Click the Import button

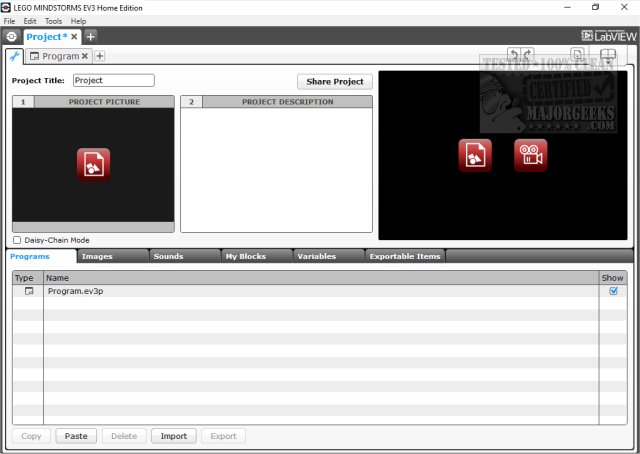click(x=174, y=436)
